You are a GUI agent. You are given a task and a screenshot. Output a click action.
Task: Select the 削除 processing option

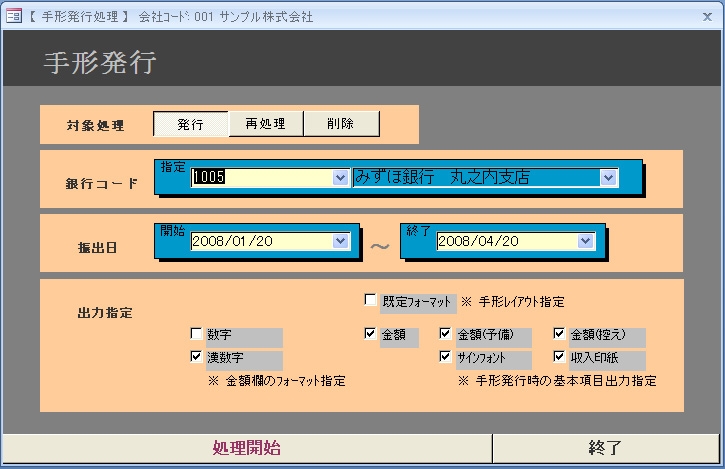point(341,124)
